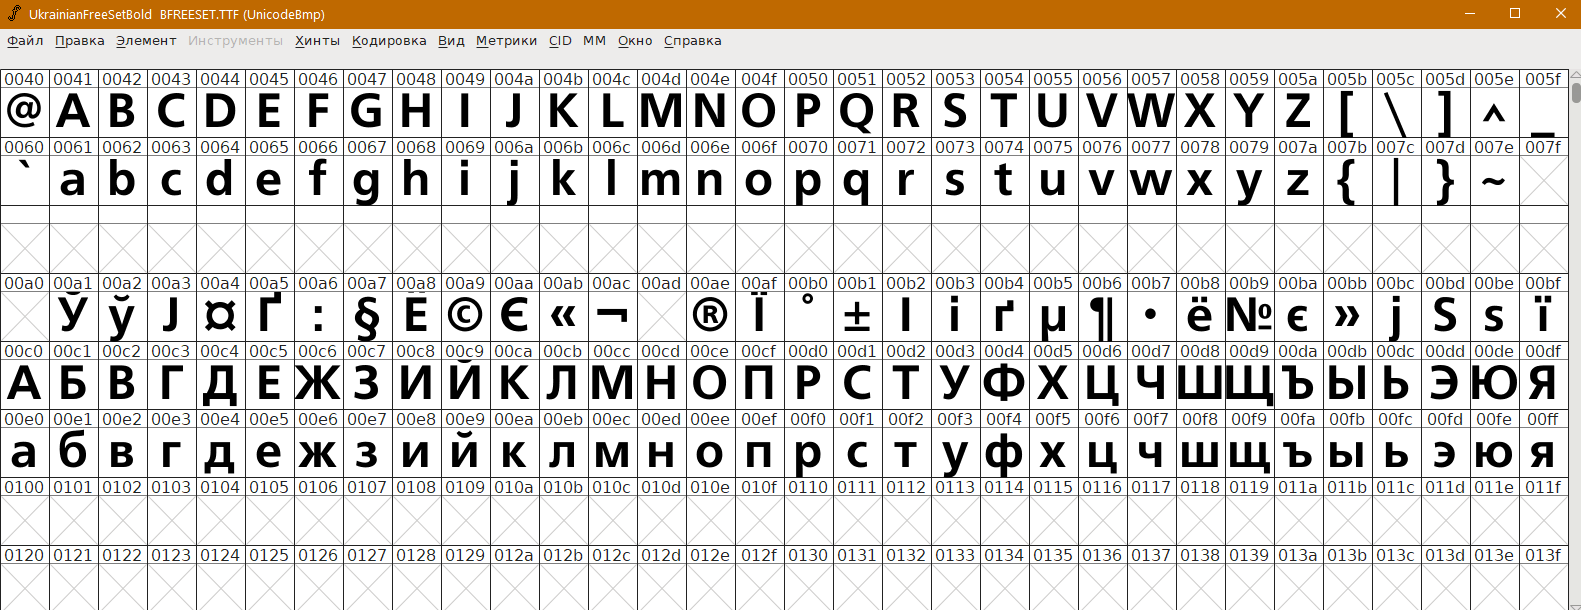1581x610 pixels.
Task: Select the registered sign glyph at 00ae
Action: [710, 316]
